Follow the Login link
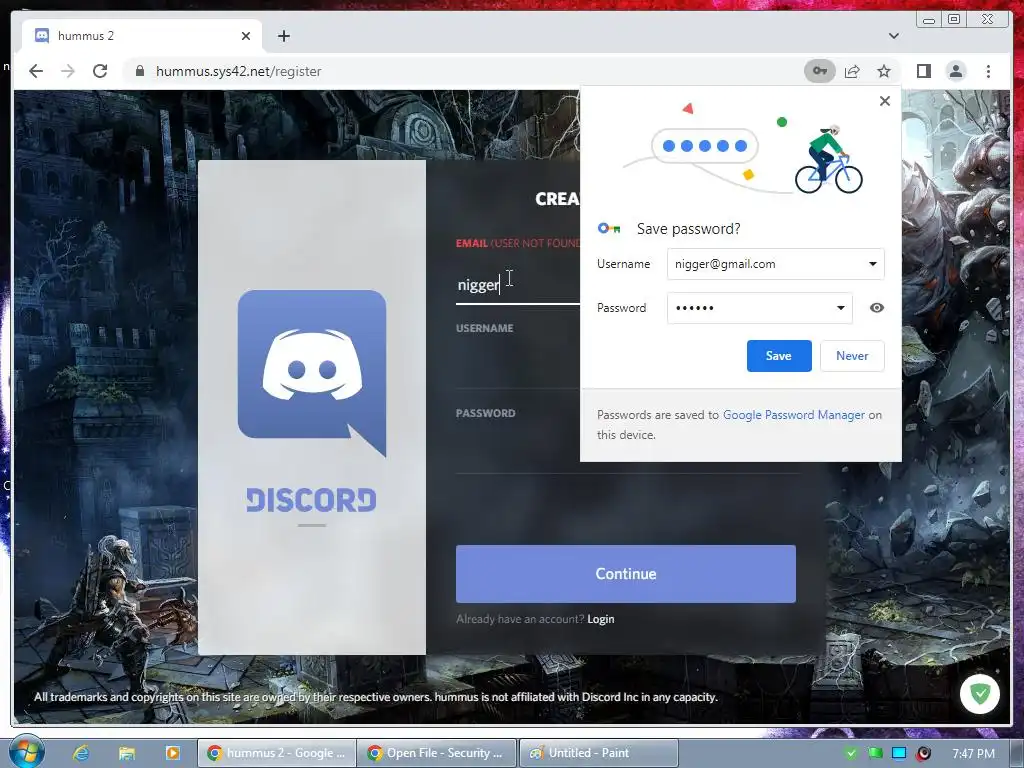 click(601, 619)
